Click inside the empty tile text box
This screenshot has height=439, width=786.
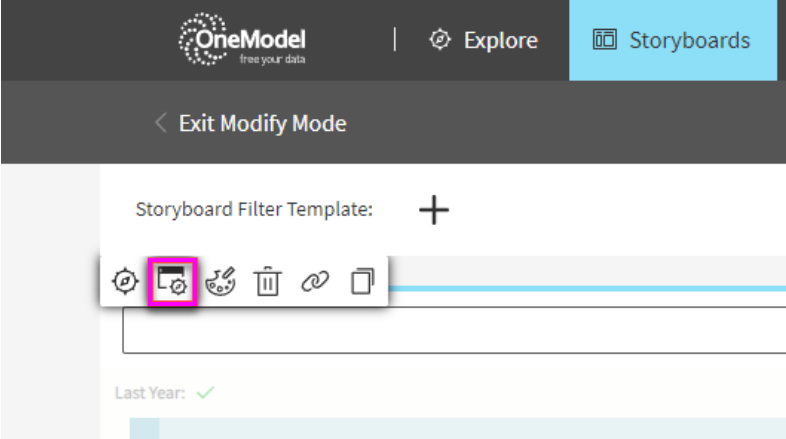(454, 330)
